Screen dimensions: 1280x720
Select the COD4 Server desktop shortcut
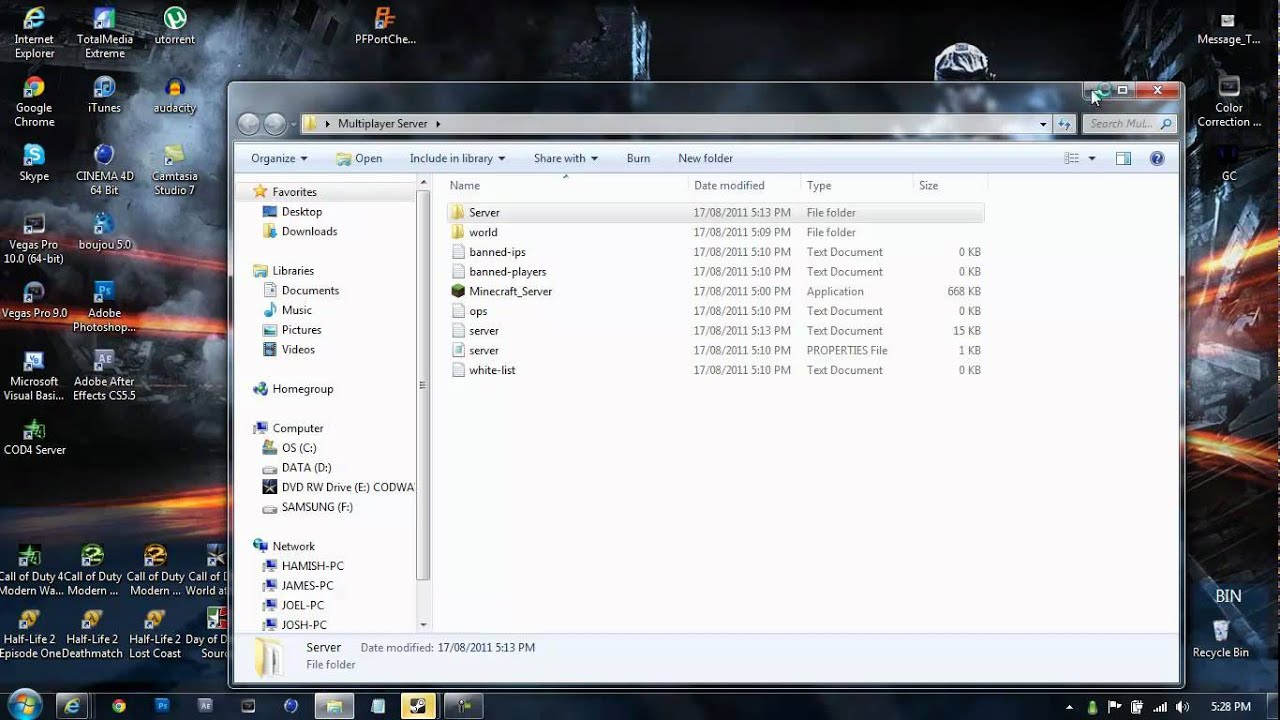point(34,436)
